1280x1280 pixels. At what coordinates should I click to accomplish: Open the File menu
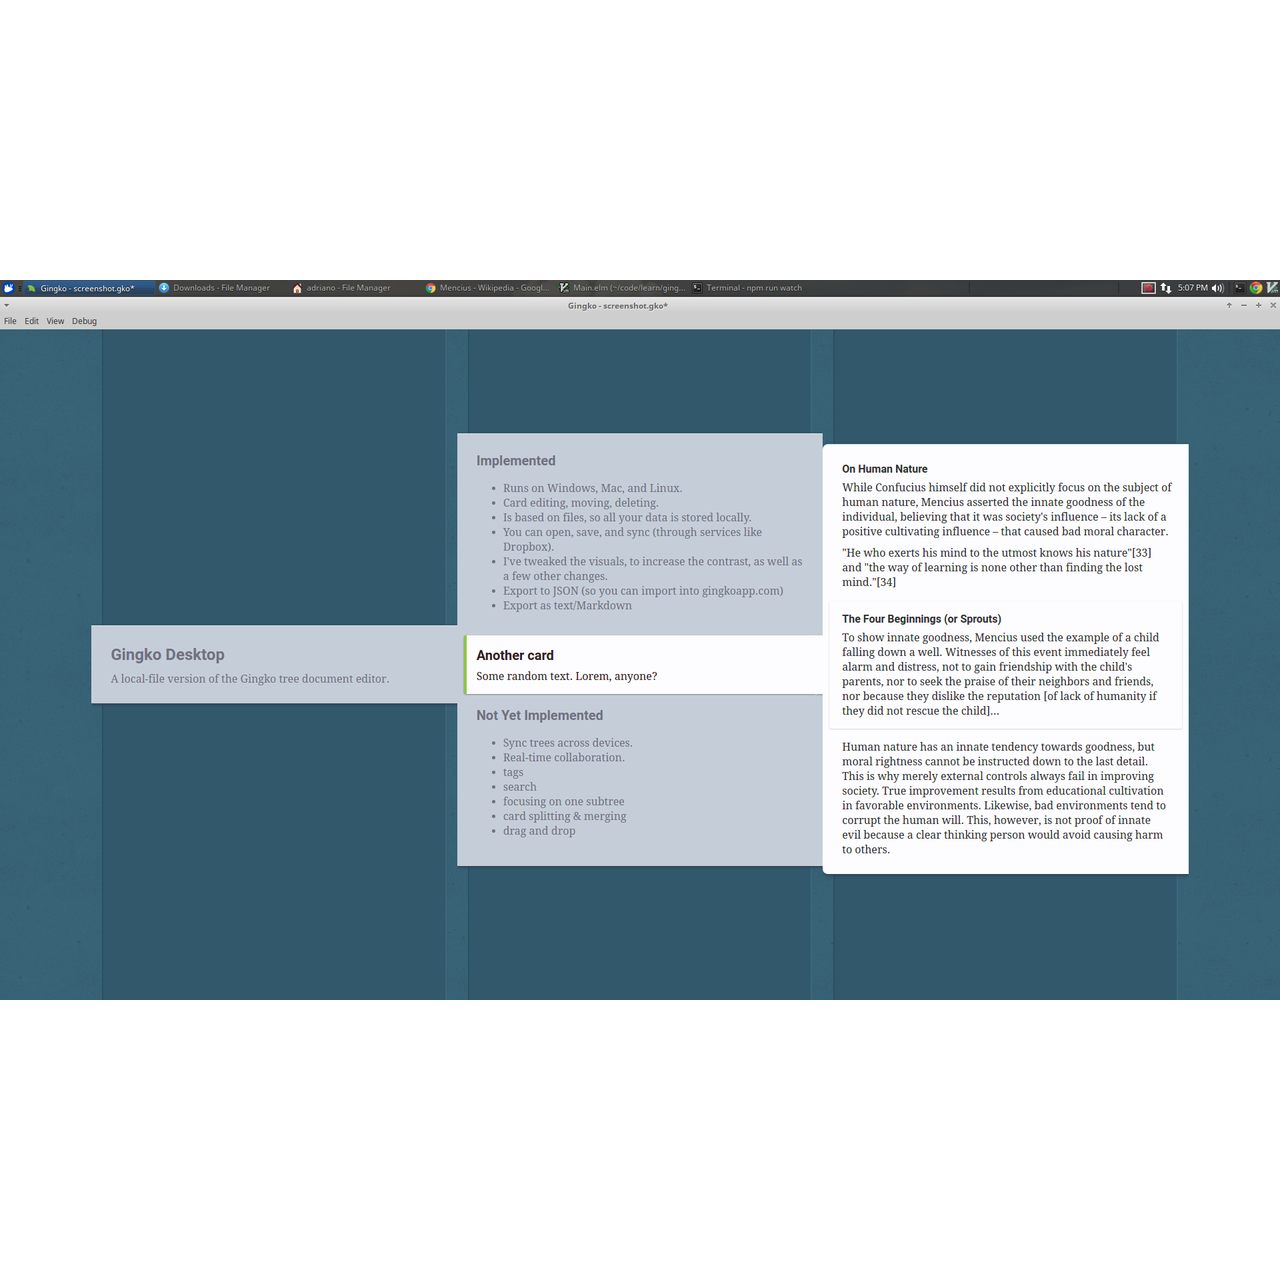point(10,321)
